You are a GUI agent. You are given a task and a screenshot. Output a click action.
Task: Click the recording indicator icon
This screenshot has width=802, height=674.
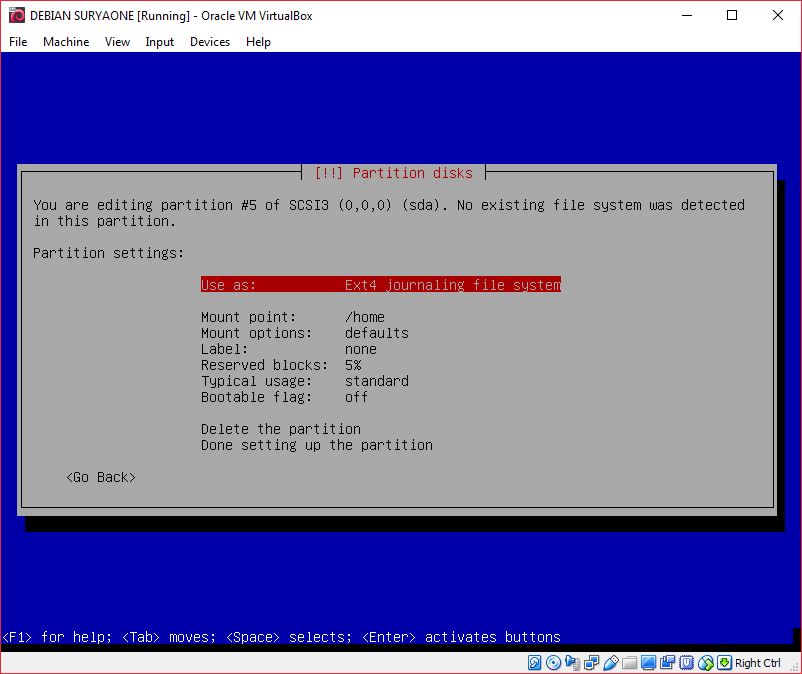coord(667,663)
